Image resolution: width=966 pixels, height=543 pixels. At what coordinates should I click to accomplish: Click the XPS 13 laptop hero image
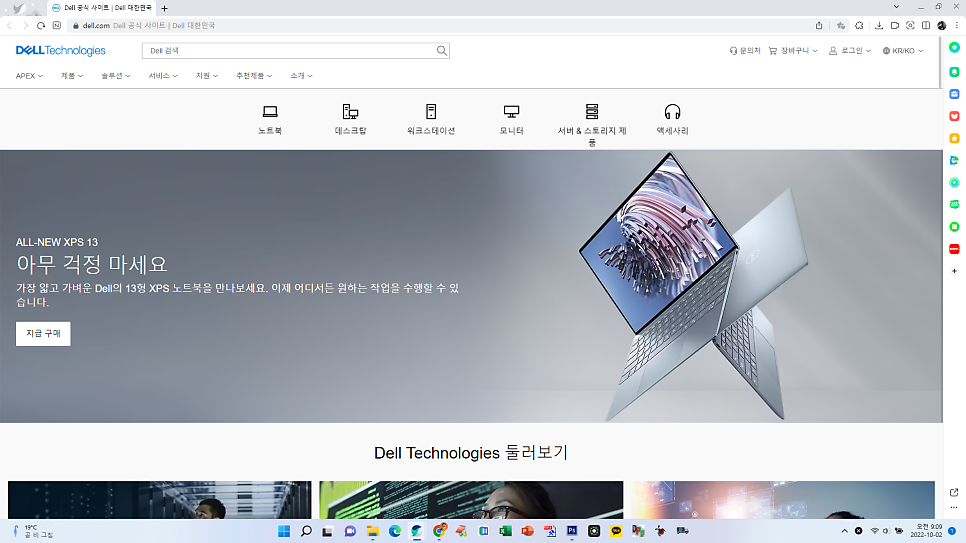coord(693,287)
